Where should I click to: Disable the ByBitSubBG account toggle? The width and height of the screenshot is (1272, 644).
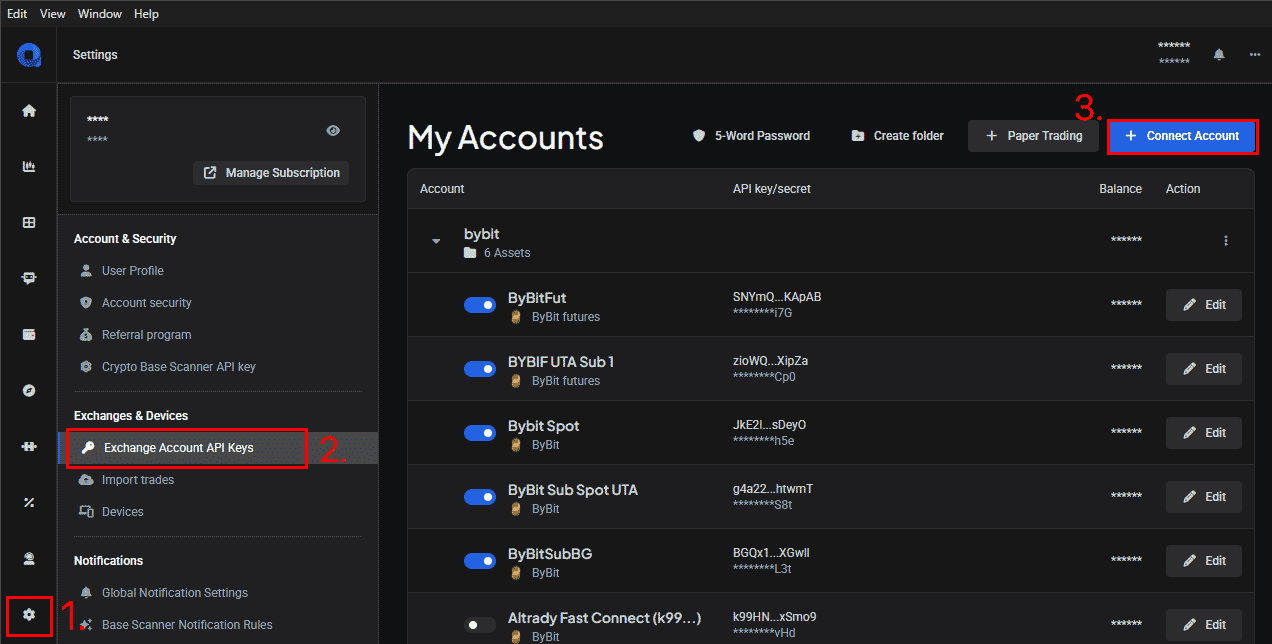pyautogui.click(x=480, y=562)
